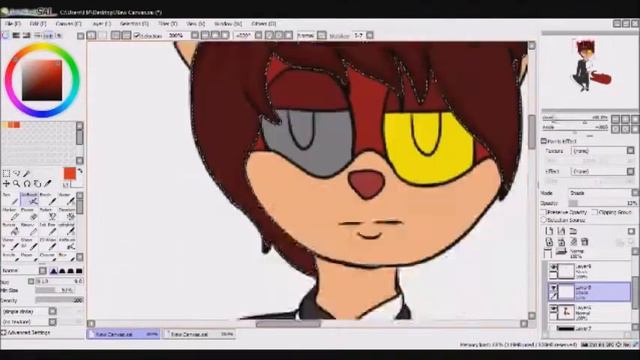Select the Zoom magnifier tool
Viewport: 640px width, 360px height.
(x=17, y=184)
